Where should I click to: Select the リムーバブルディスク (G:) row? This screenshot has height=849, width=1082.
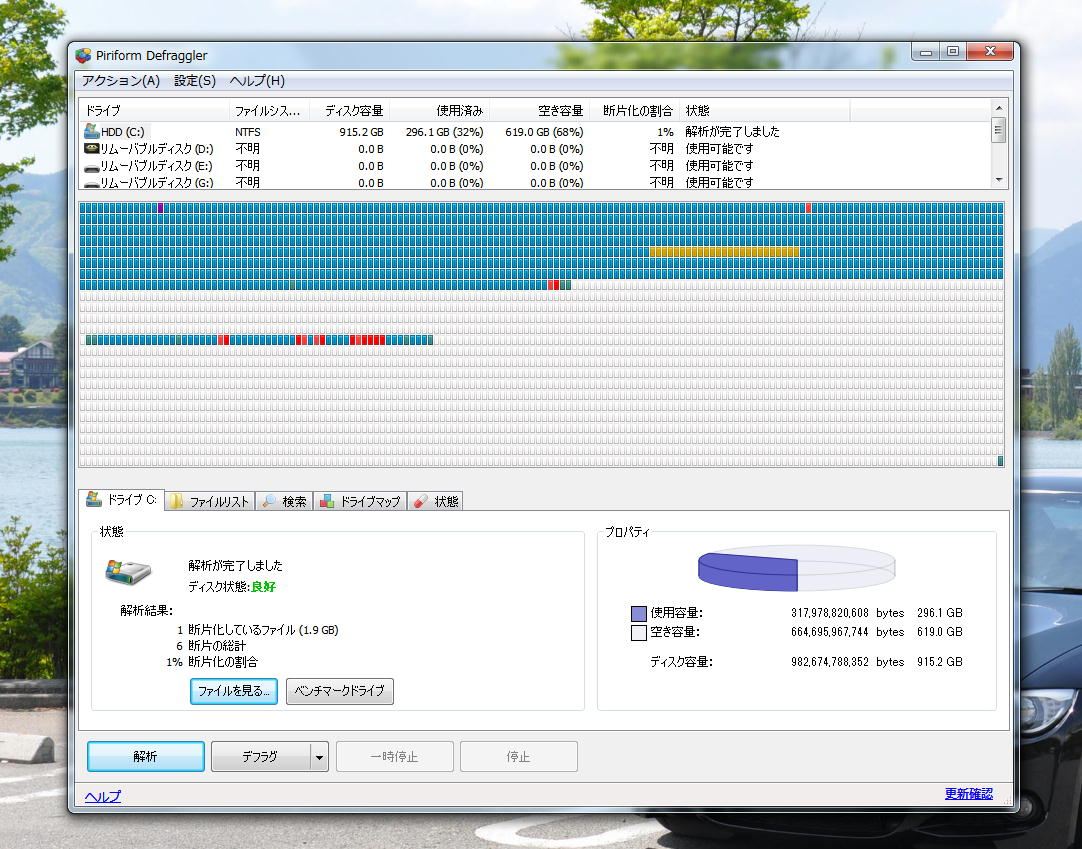[x=535, y=182]
